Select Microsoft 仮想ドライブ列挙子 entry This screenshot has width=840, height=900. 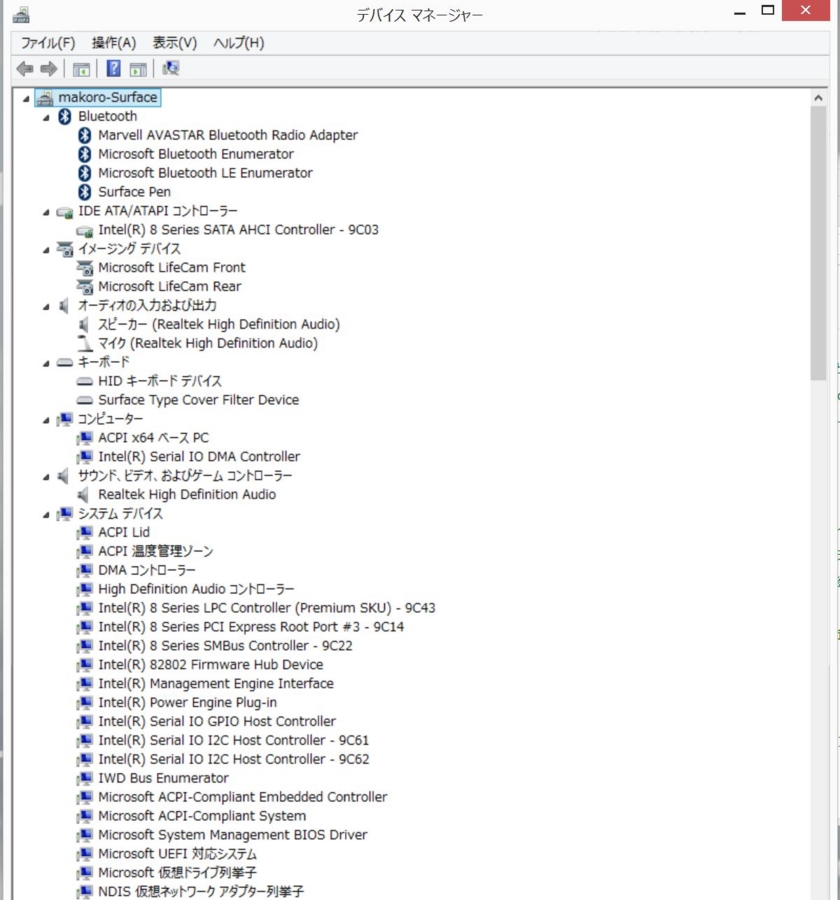pos(177,873)
